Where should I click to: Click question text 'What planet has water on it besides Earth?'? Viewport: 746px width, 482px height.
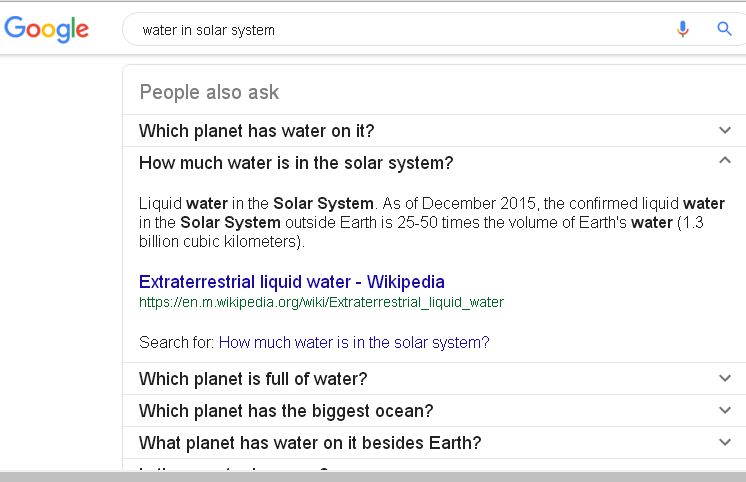click(310, 443)
